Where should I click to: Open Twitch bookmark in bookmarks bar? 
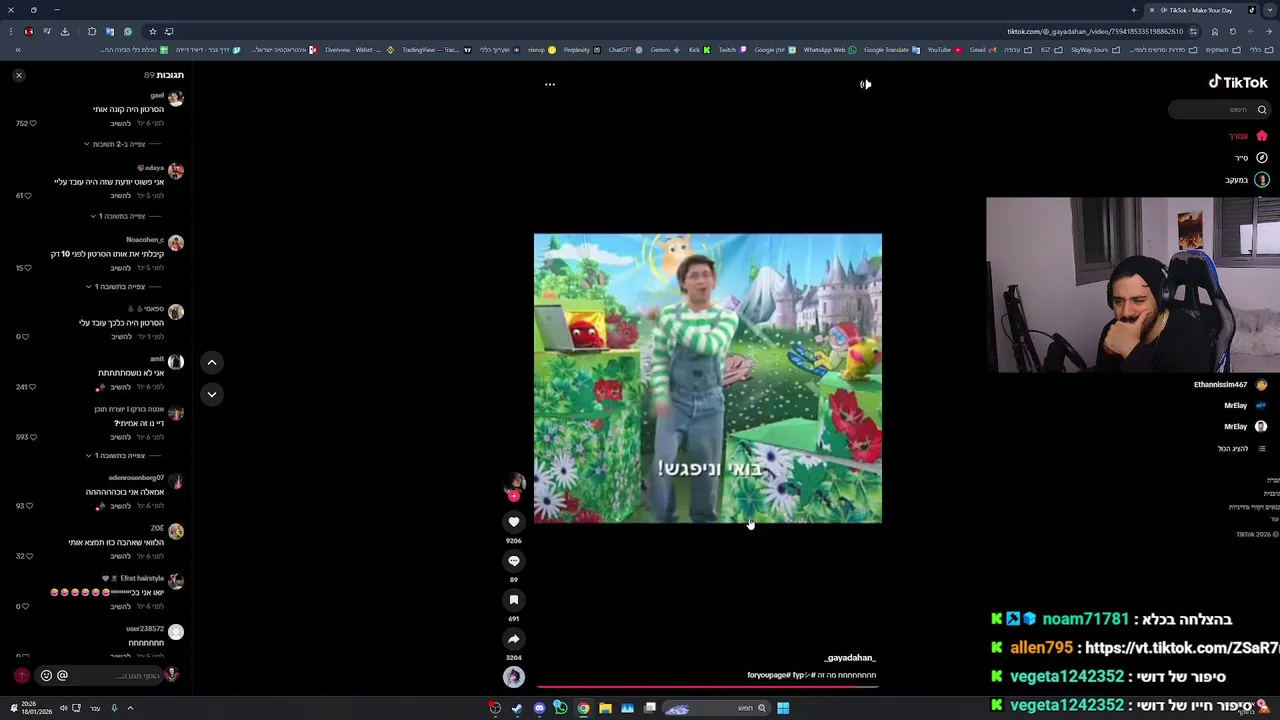pyautogui.click(x=732, y=50)
